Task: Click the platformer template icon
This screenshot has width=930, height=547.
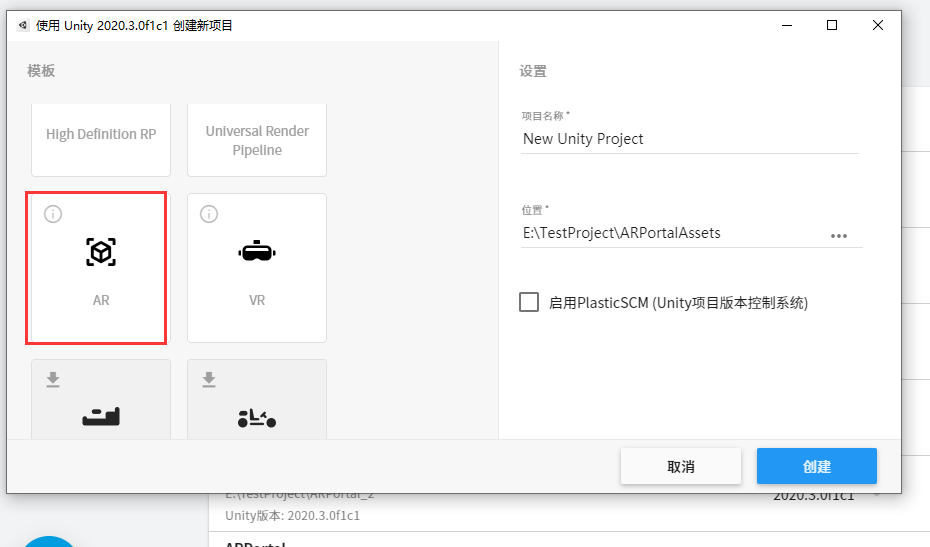Action: tap(101, 417)
